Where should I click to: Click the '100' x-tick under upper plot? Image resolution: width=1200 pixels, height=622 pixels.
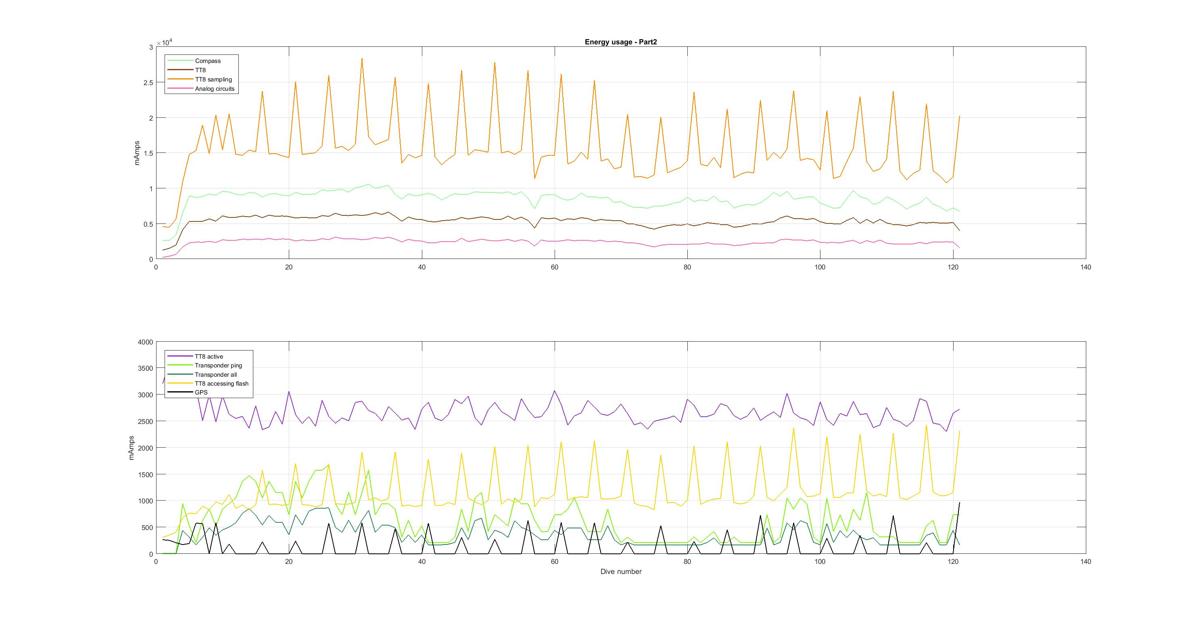point(820,267)
